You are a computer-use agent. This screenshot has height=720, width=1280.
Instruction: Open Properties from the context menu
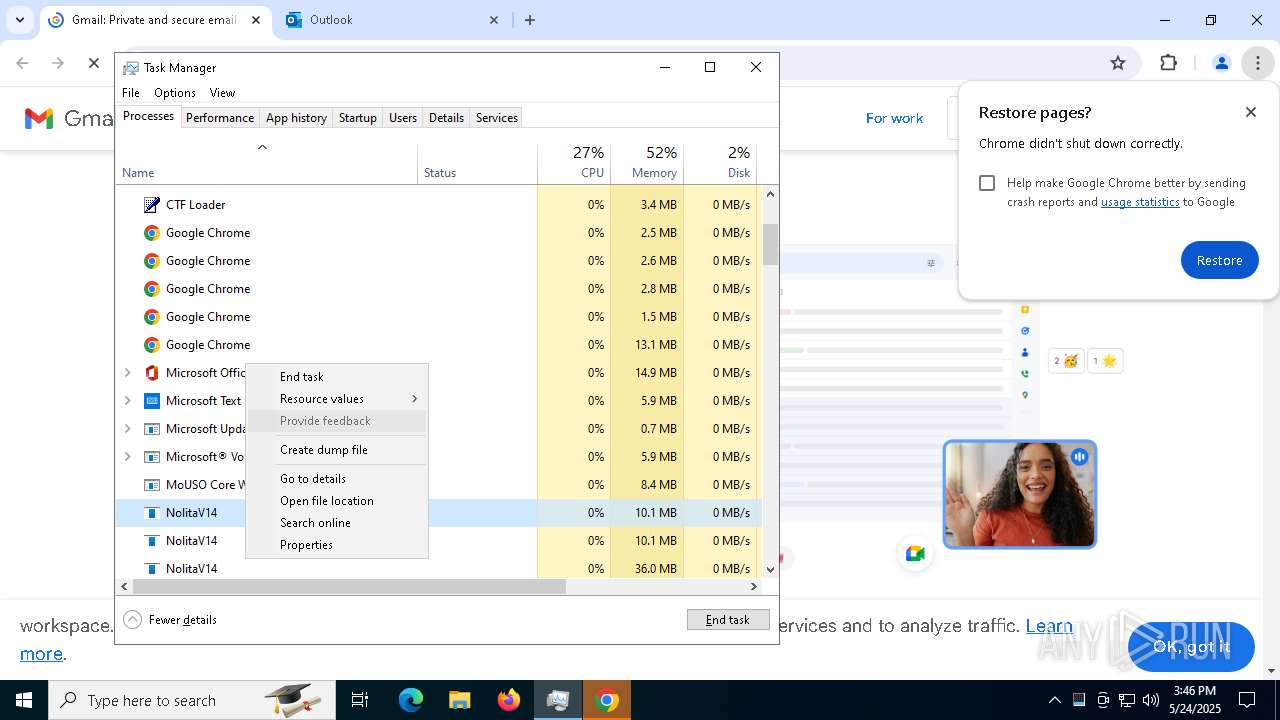click(x=337, y=545)
